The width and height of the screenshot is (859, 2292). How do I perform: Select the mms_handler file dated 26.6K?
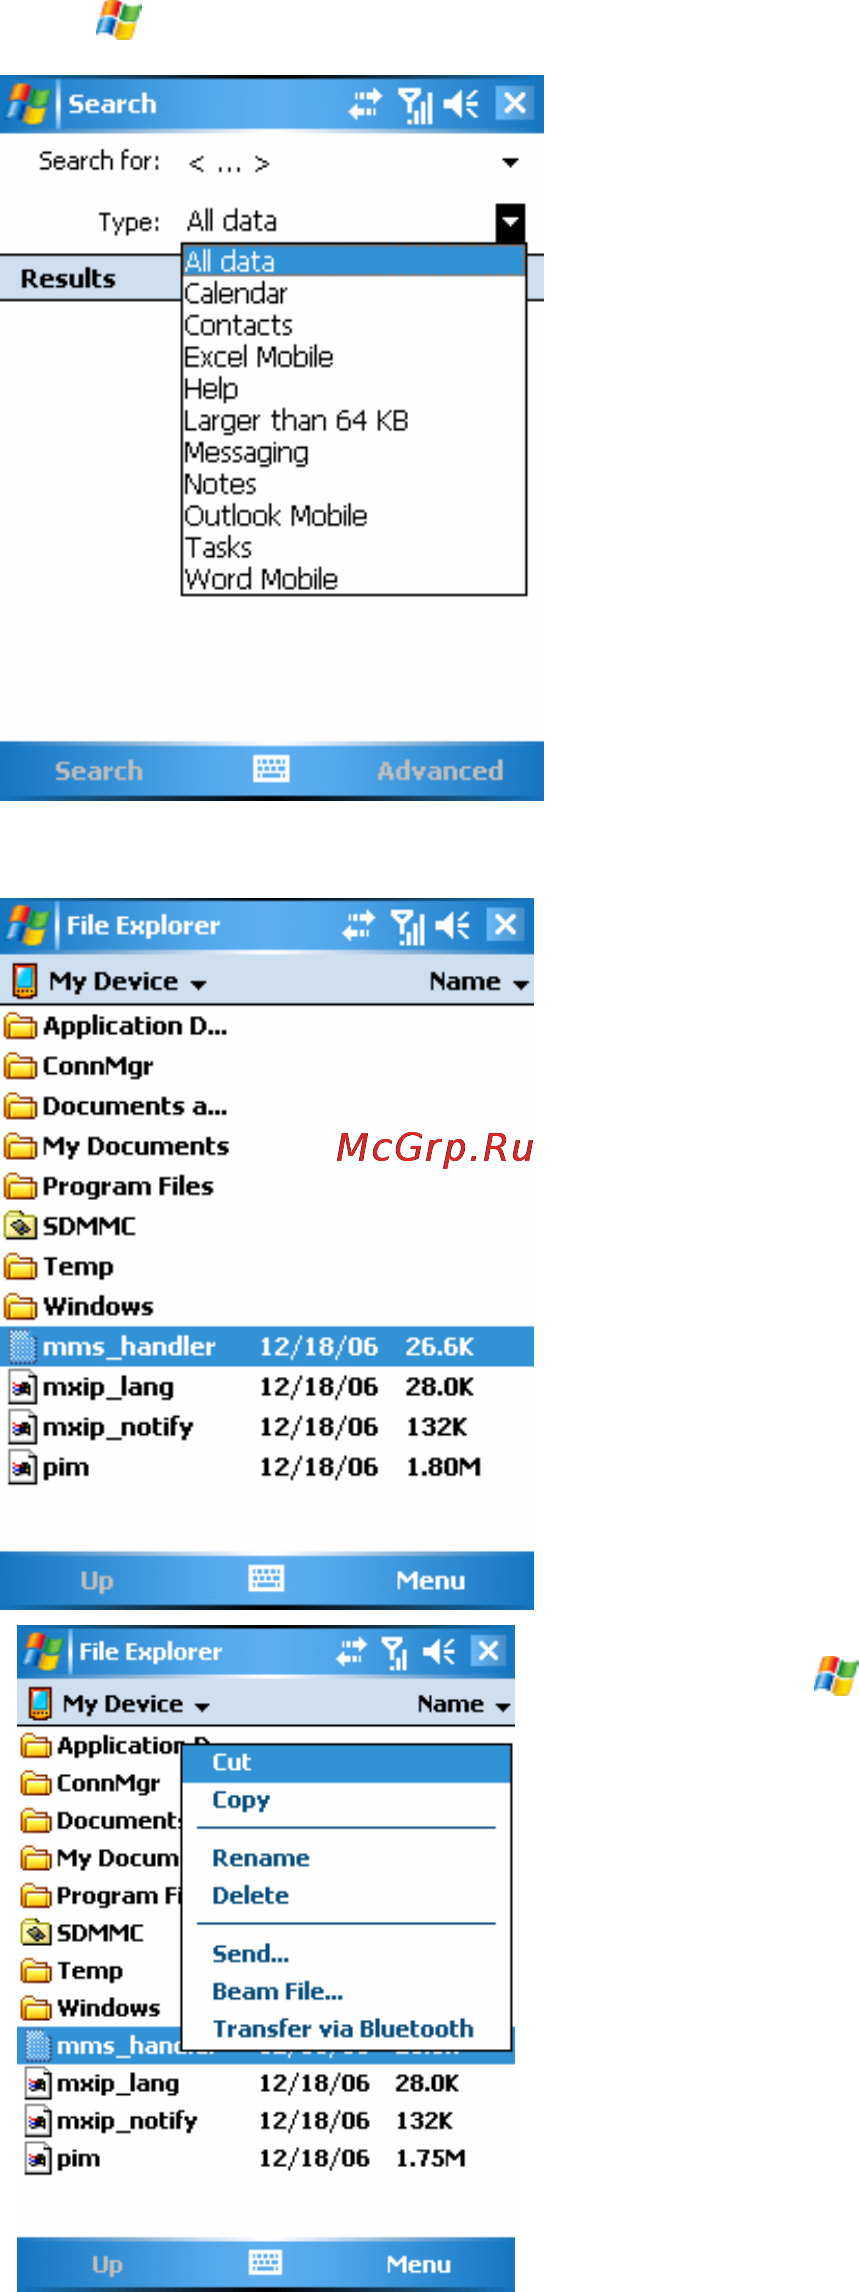pyautogui.click(x=267, y=1347)
